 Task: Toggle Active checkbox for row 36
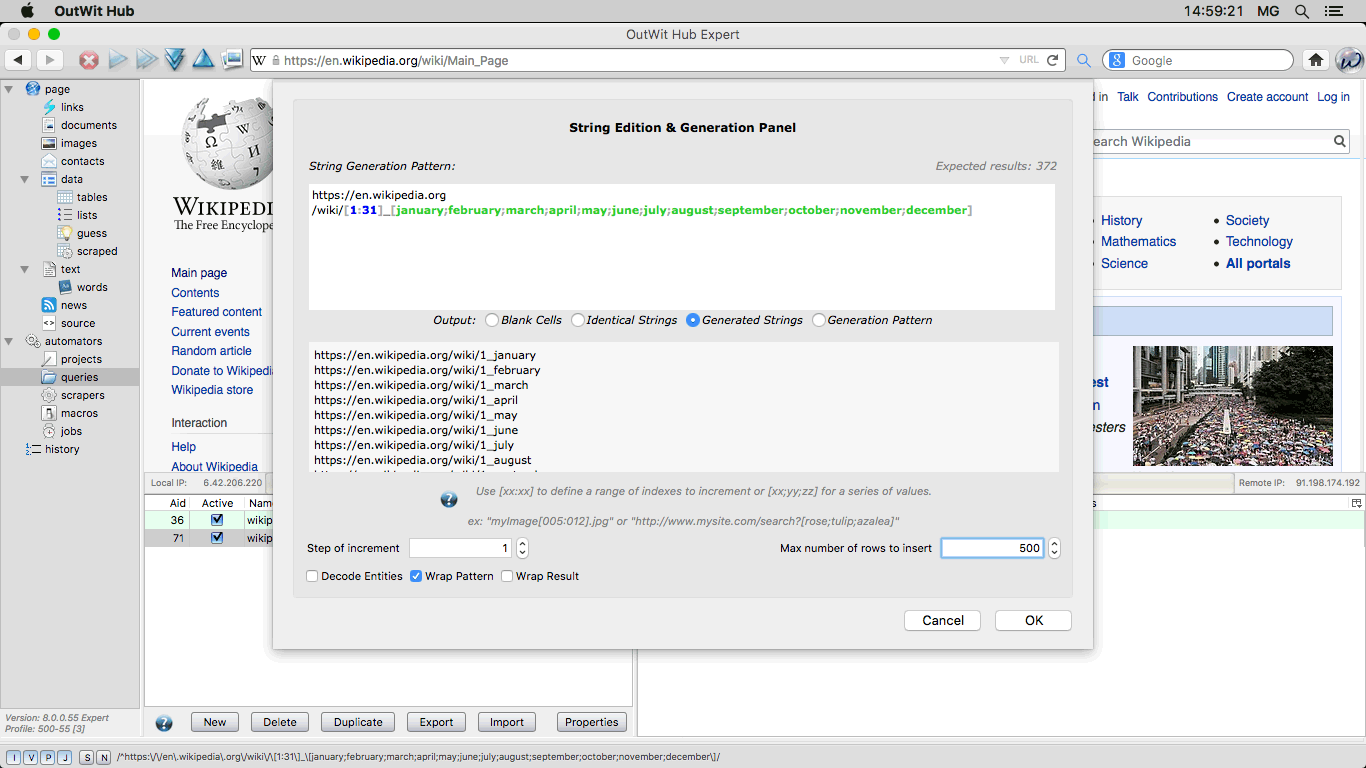pos(217,520)
